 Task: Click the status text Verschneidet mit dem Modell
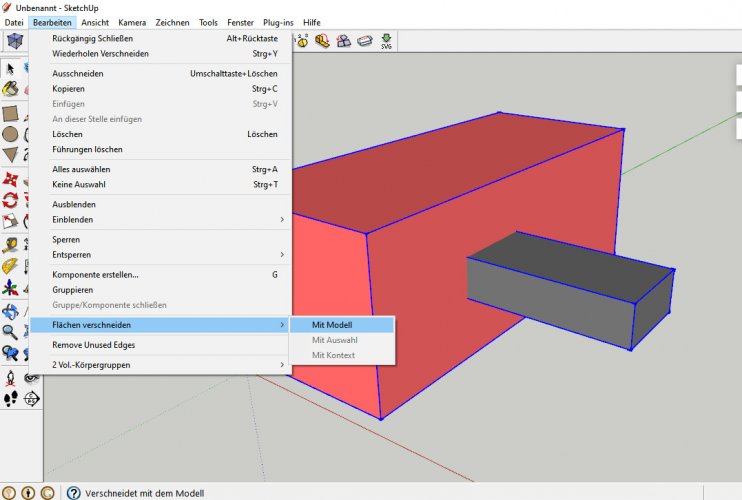[145, 493]
